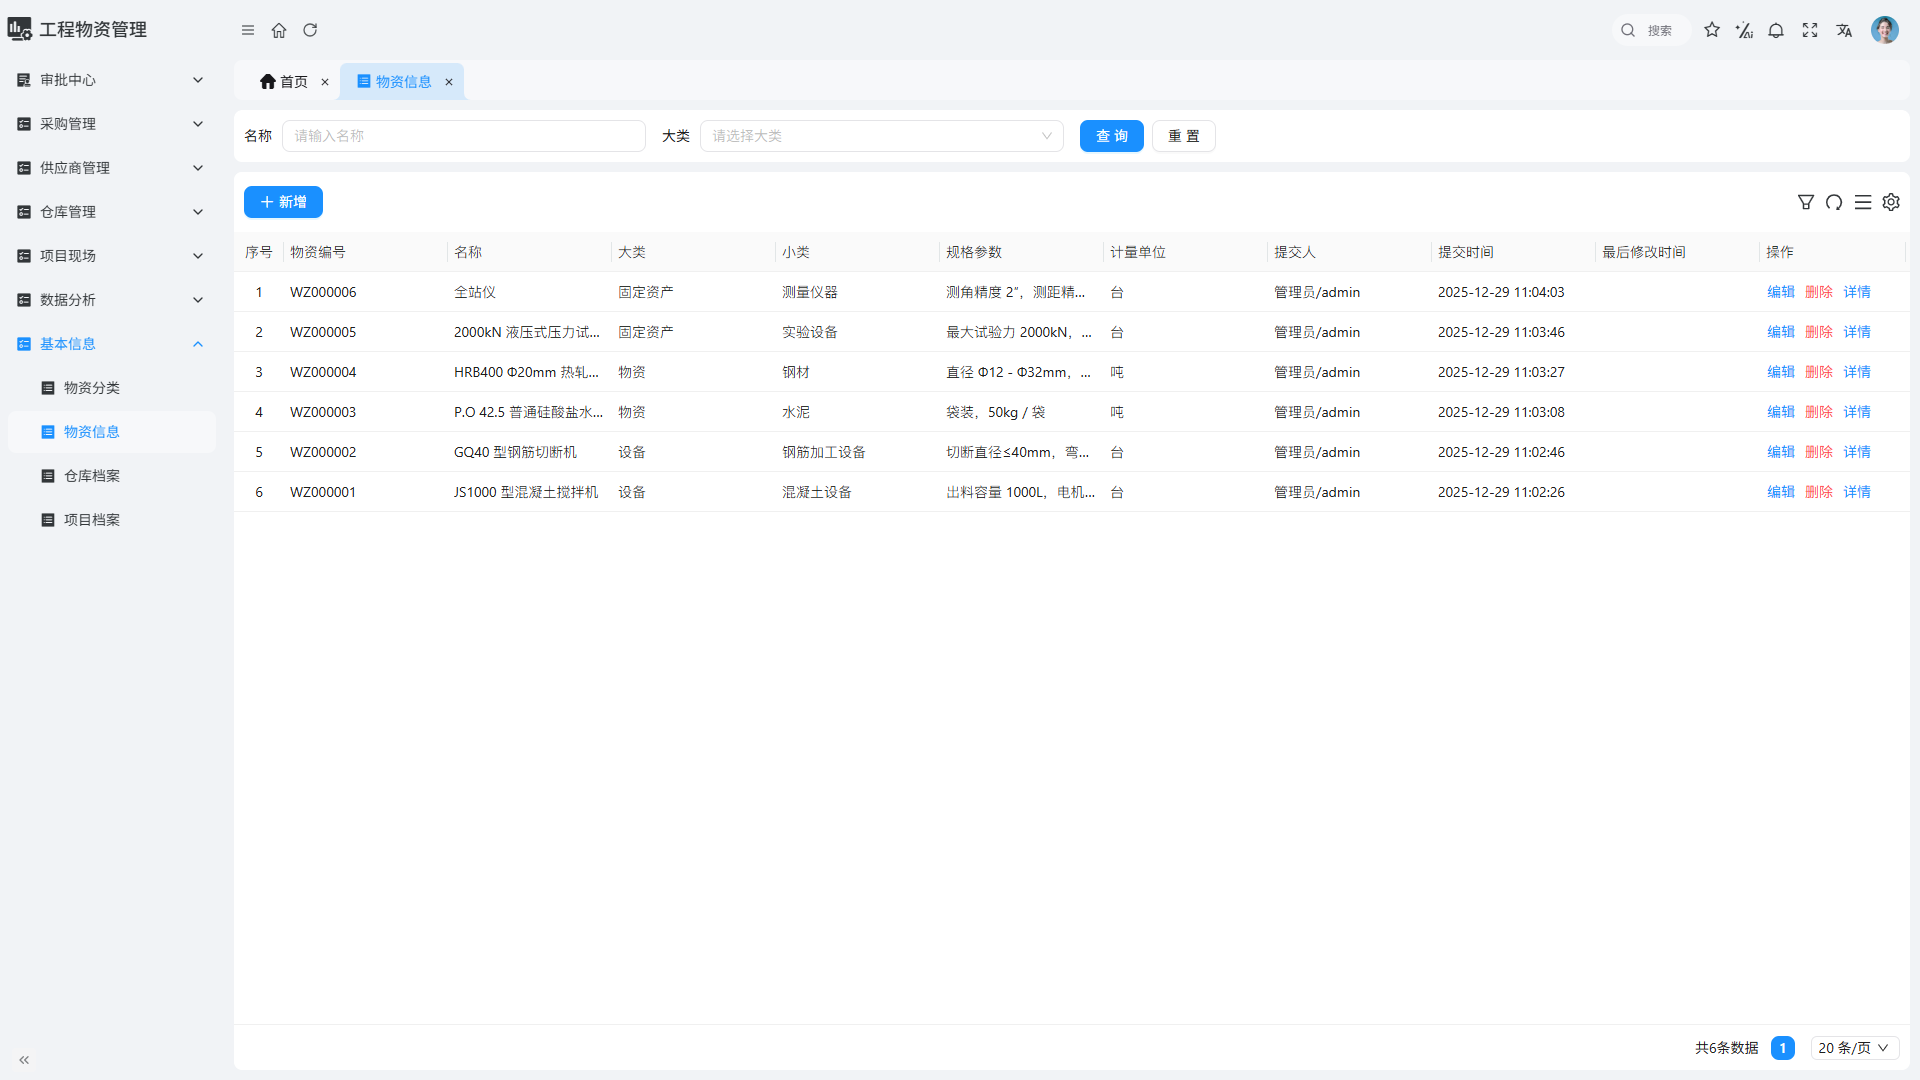Image resolution: width=1920 pixels, height=1080 pixels.
Task: Click the 名称 input field
Action: coord(463,136)
